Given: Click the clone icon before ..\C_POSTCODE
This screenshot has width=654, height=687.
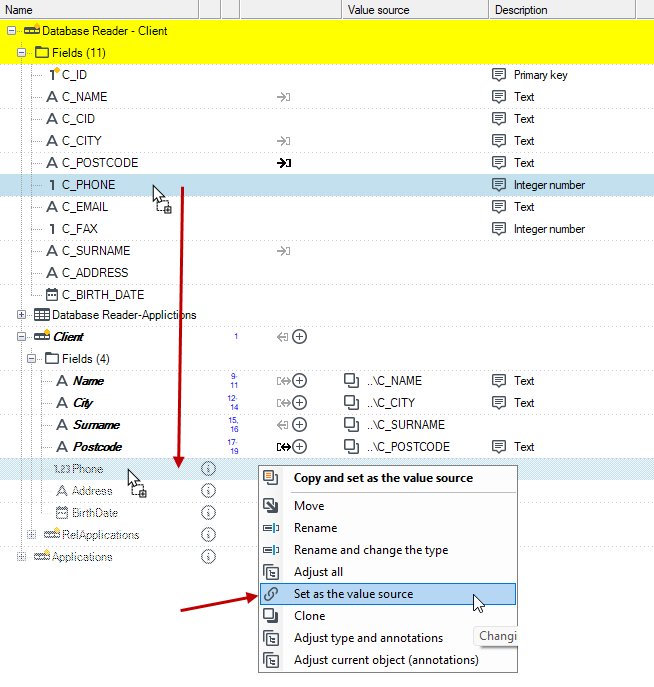Looking at the screenshot, I should (351, 446).
